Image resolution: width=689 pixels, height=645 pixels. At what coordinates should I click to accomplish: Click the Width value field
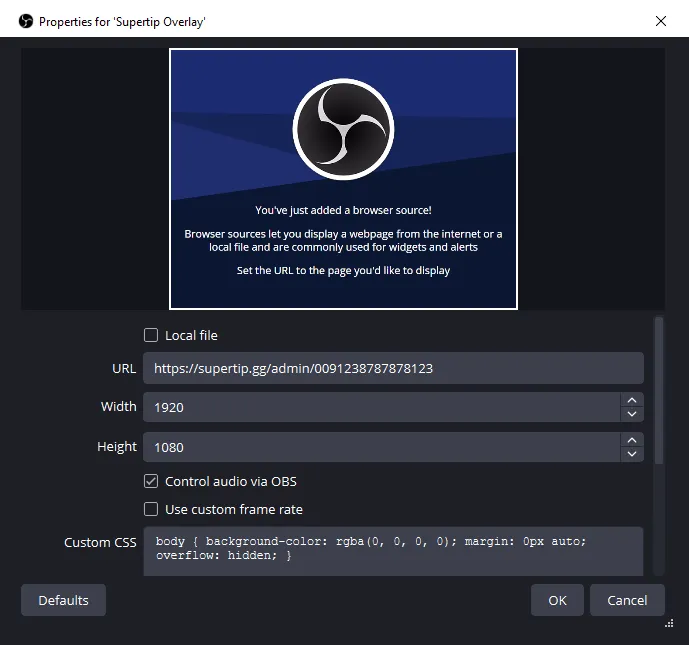pyautogui.click(x=381, y=407)
